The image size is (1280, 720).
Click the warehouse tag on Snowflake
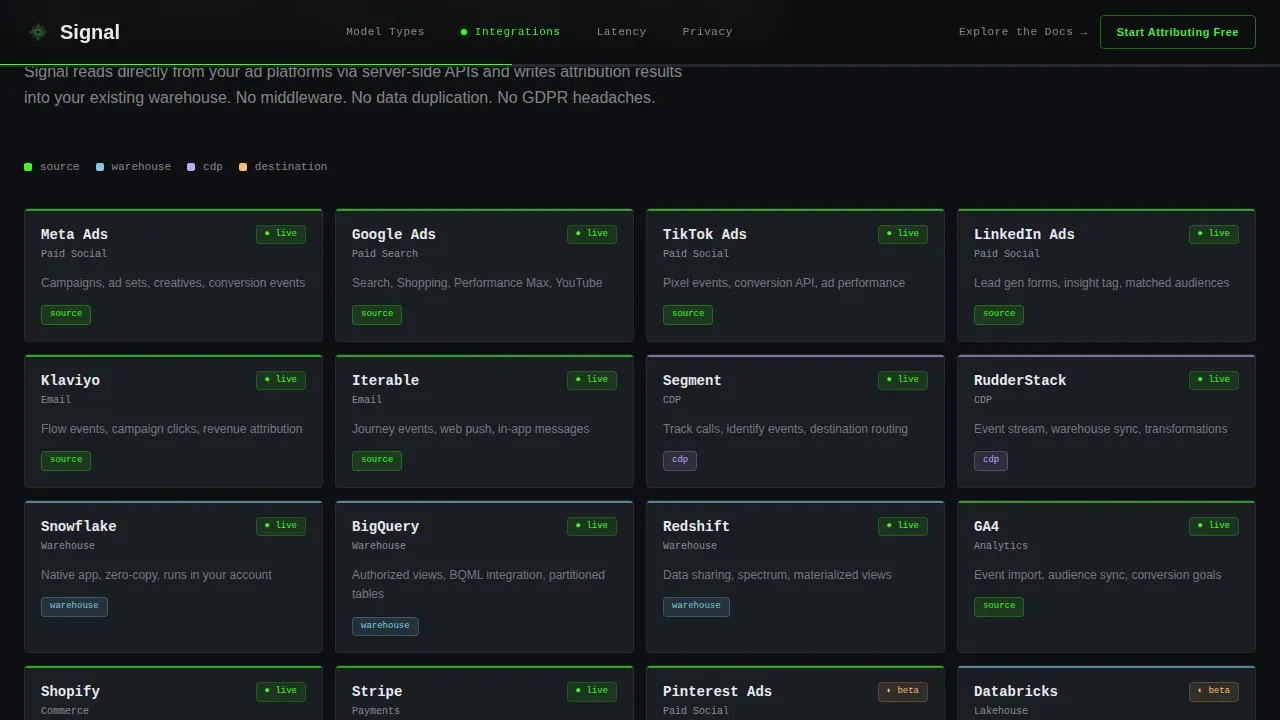[x=74, y=606]
